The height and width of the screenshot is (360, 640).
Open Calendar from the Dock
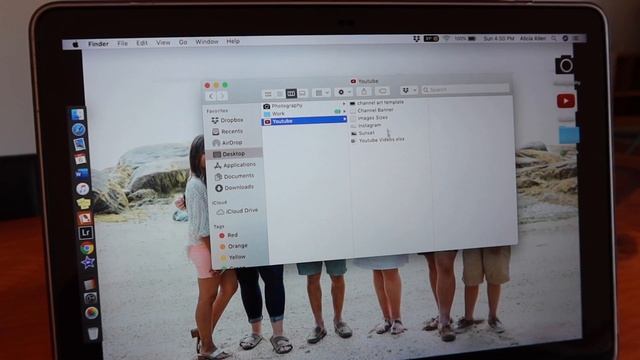click(80, 159)
